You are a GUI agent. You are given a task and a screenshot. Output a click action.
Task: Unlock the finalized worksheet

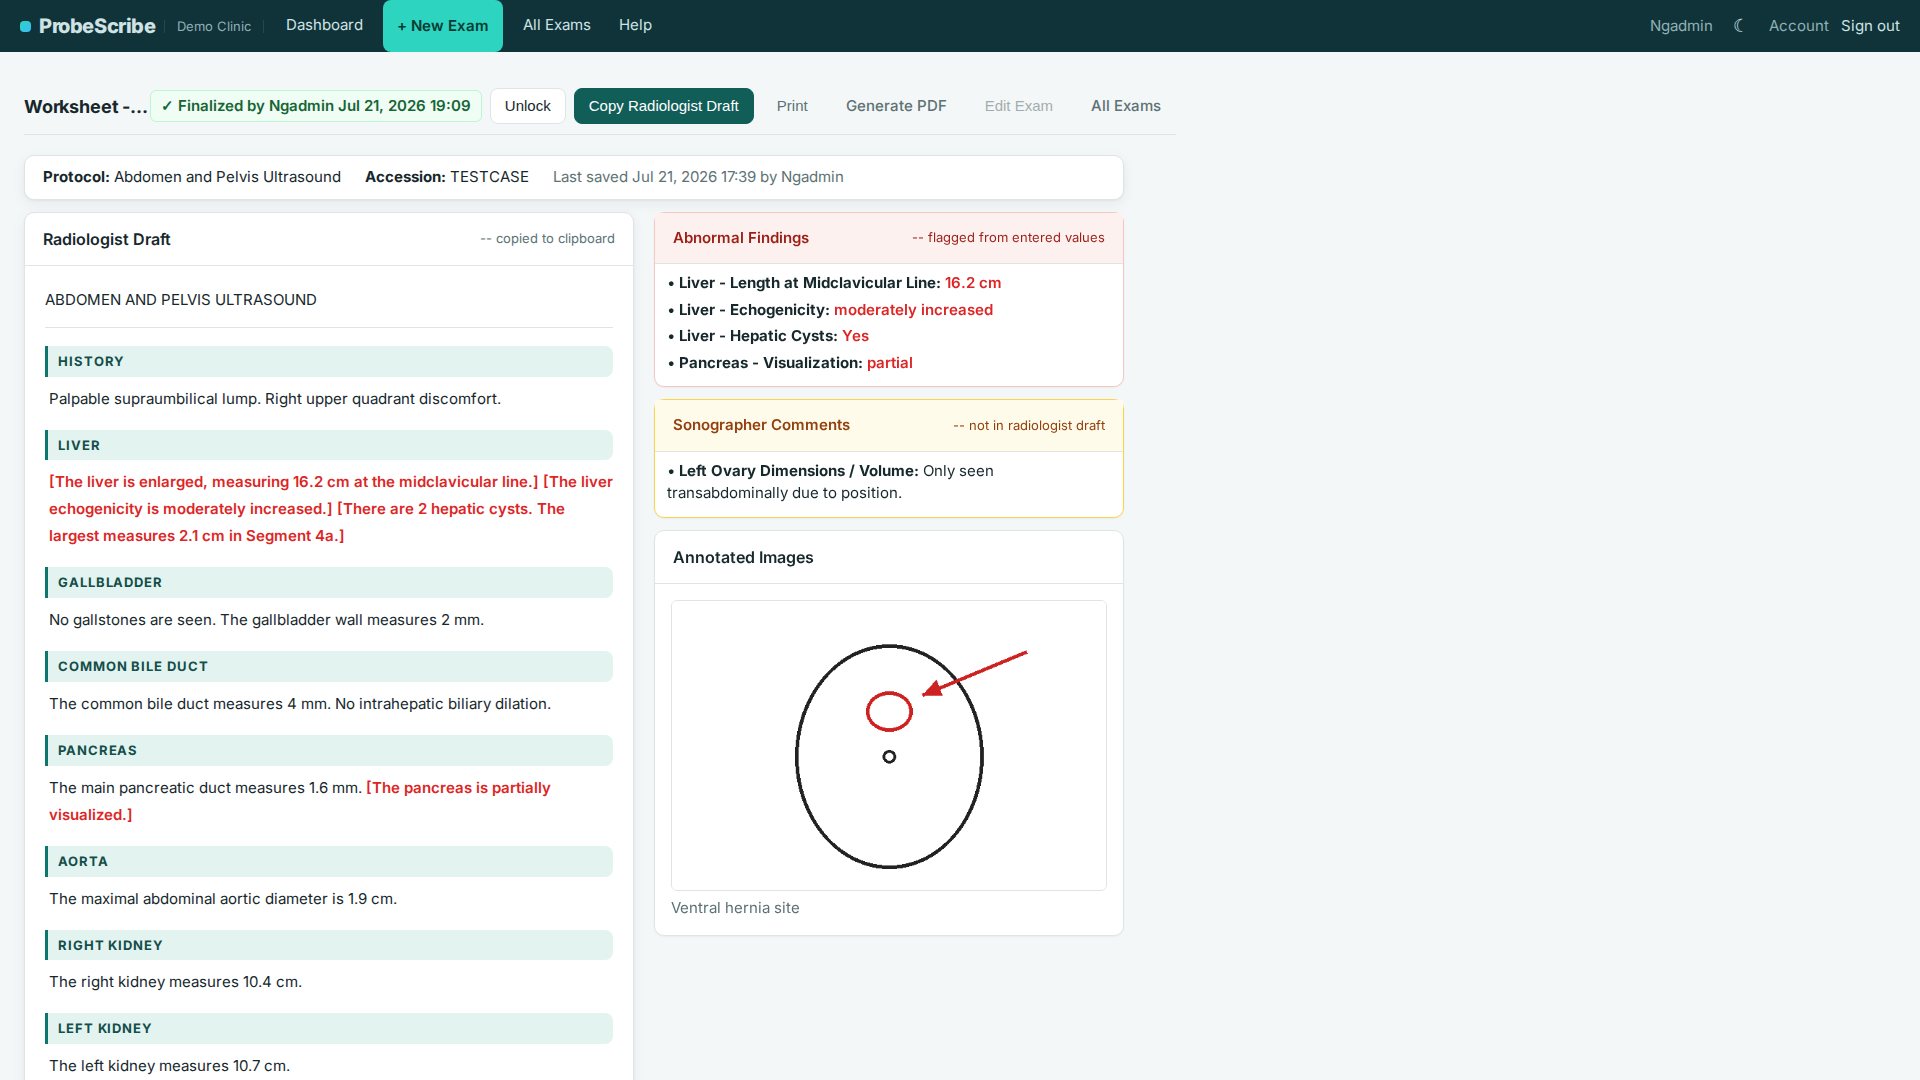coord(528,106)
